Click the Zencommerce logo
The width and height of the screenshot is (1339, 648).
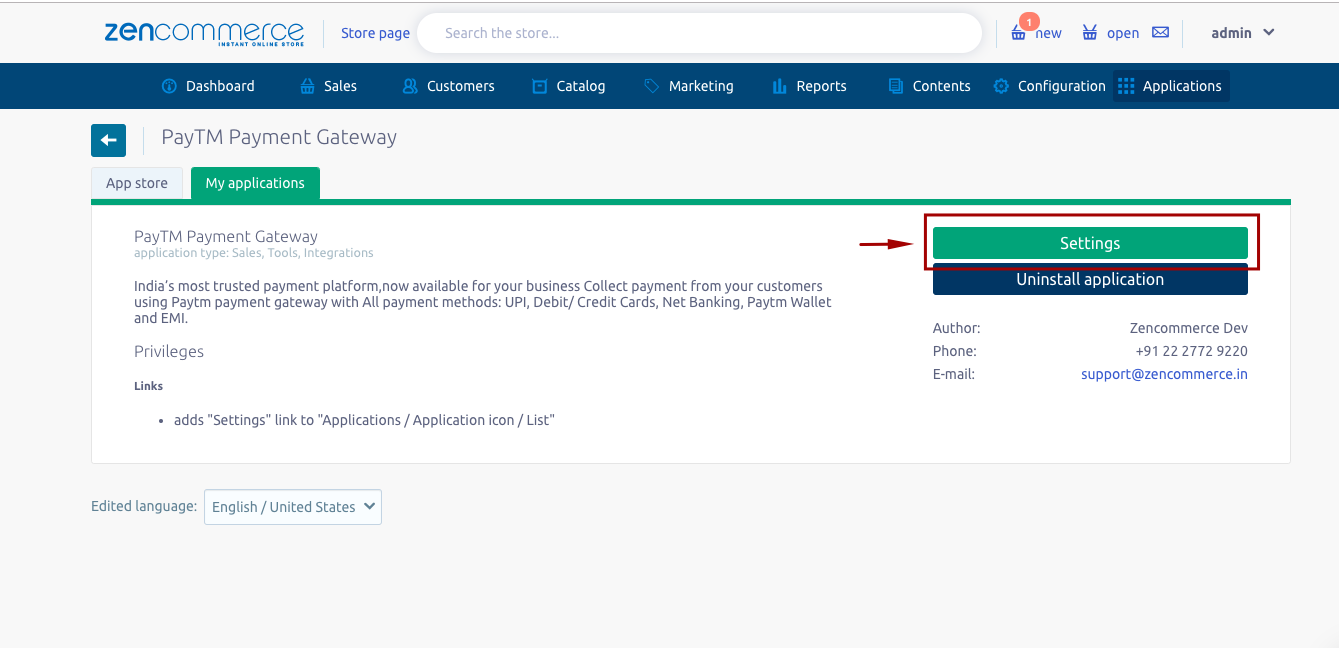(x=204, y=33)
